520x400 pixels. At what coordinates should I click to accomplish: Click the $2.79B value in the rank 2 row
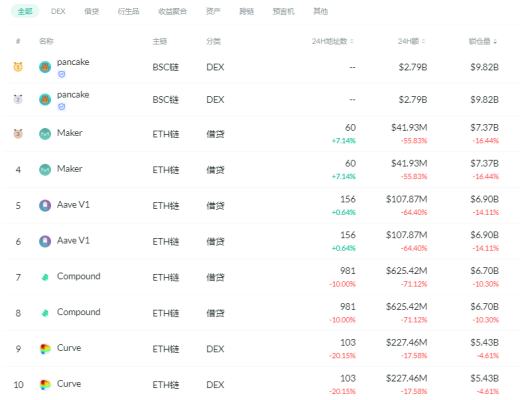click(x=413, y=100)
